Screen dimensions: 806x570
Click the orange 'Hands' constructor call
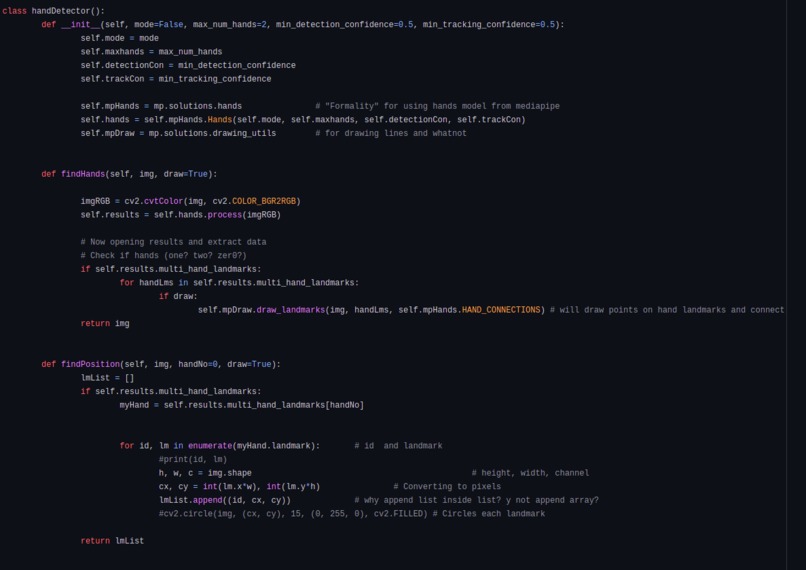[x=219, y=120]
